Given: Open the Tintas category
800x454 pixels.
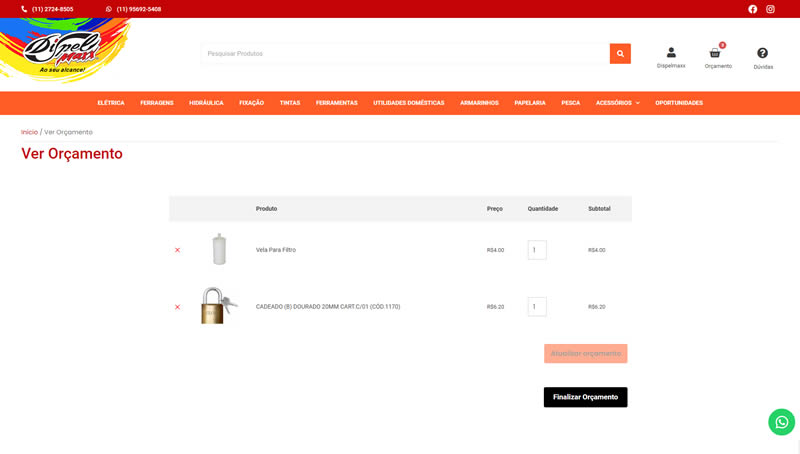Looking at the screenshot, I should pos(290,103).
